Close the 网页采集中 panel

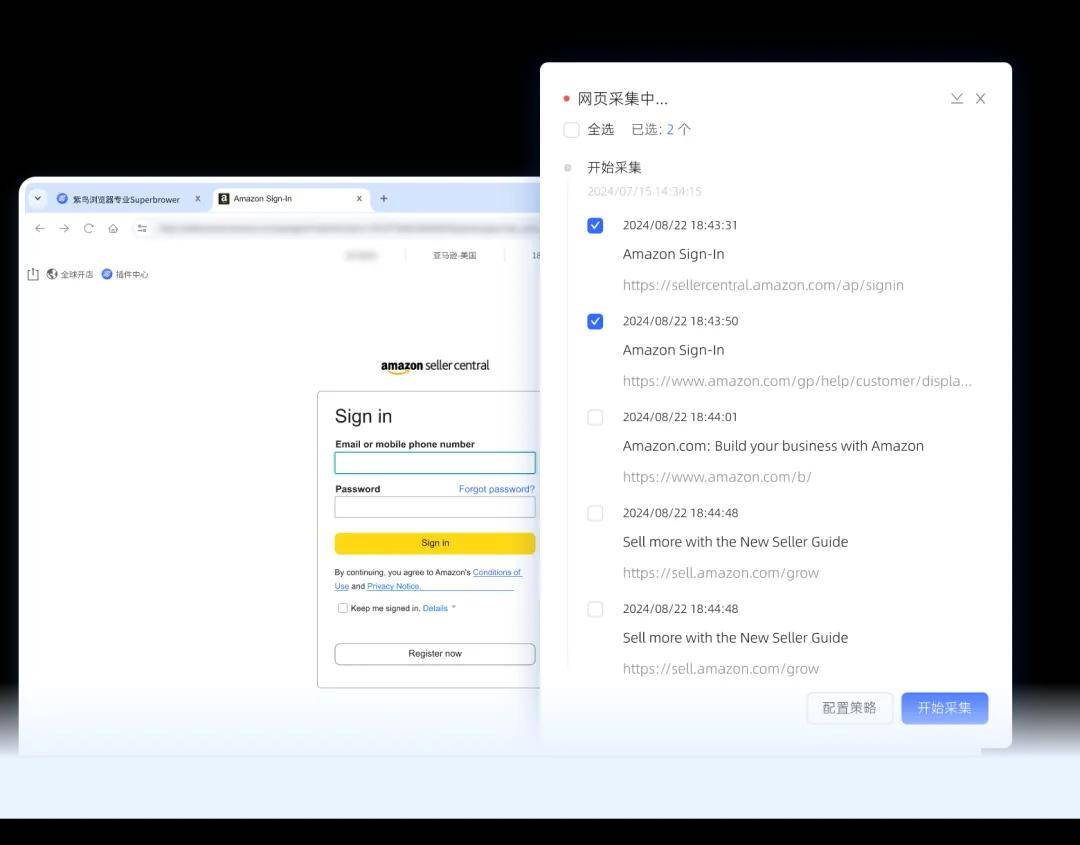[980, 98]
